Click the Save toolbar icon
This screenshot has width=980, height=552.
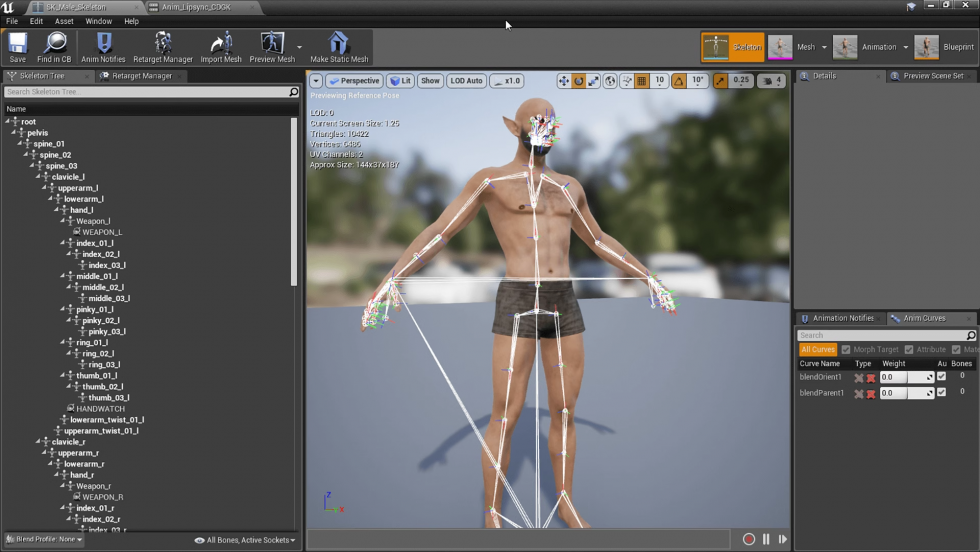18,43
